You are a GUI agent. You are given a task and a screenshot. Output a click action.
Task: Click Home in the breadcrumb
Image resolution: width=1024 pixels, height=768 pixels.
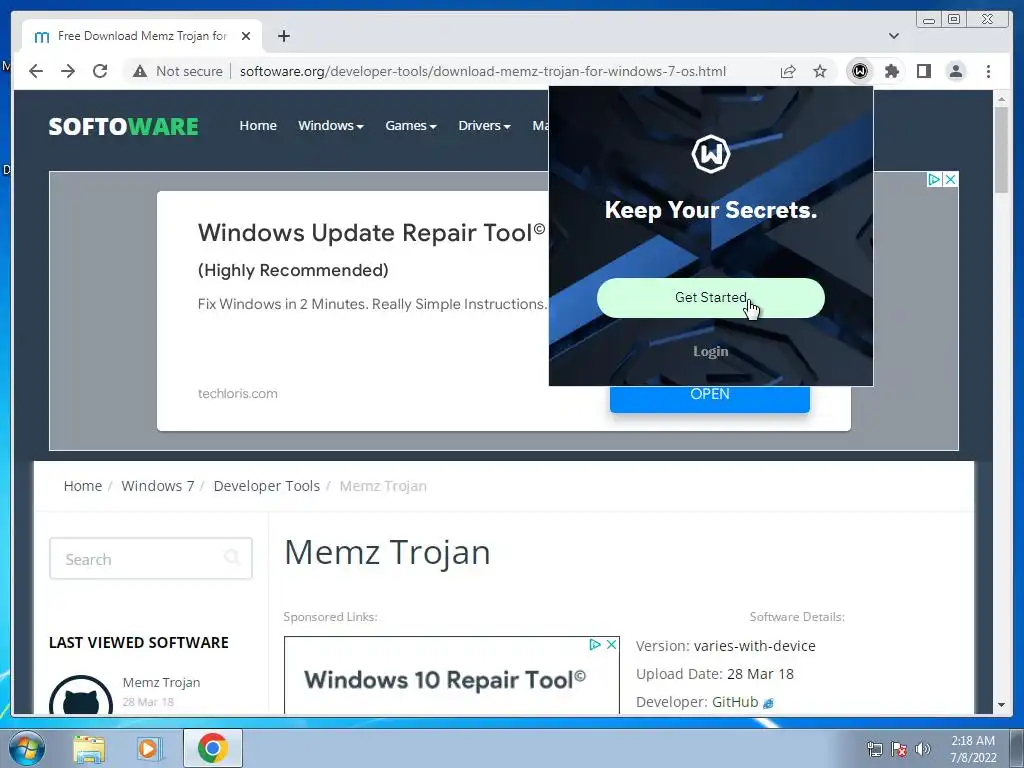pos(83,486)
